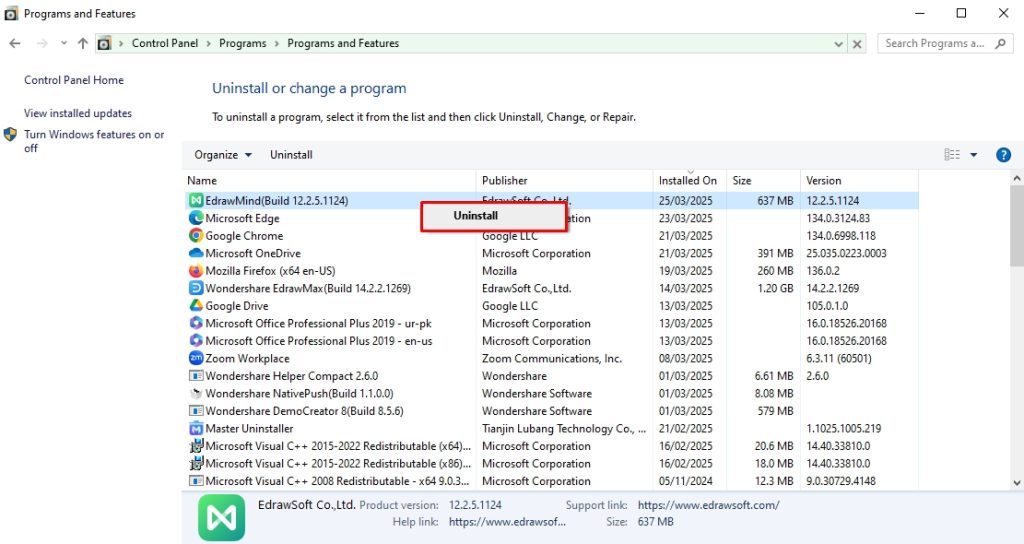Image resolution: width=1024 pixels, height=544 pixels.
Task: Click the list scrollbar up arrow
Action: point(1017,178)
